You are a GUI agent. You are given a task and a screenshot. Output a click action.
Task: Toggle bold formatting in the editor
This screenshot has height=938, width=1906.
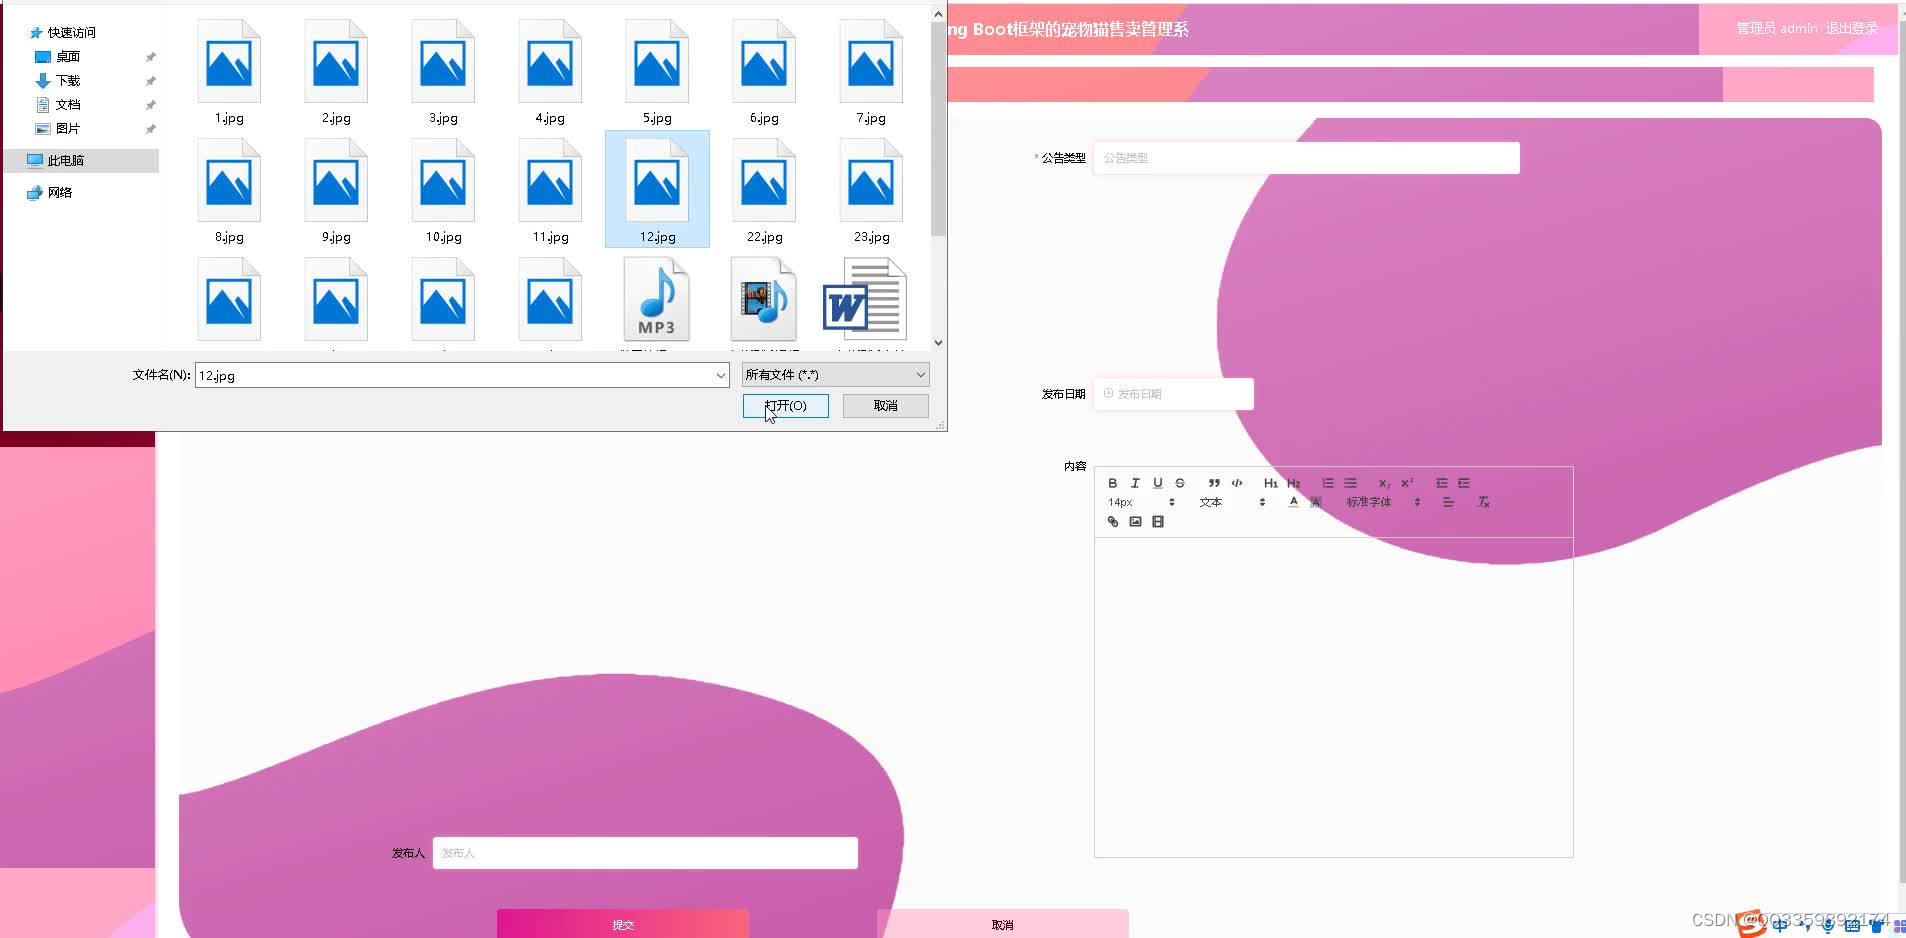(1112, 483)
